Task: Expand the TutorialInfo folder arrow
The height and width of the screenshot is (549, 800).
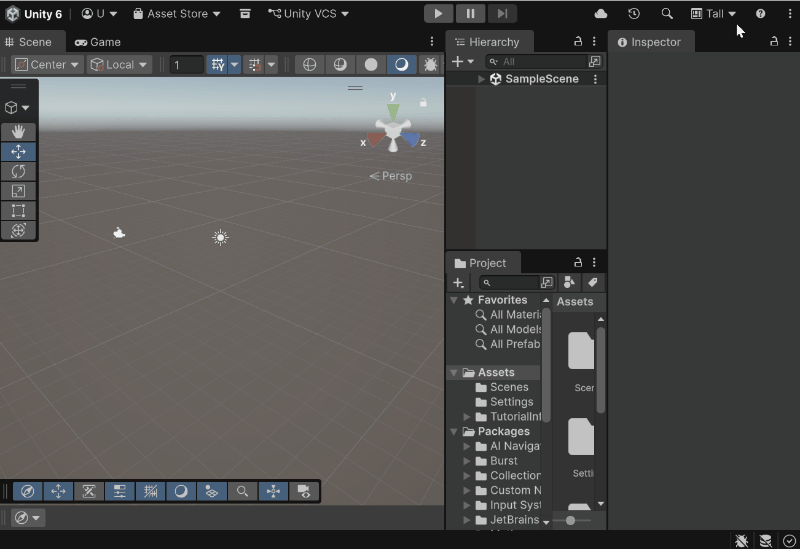Action: coord(466,417)
